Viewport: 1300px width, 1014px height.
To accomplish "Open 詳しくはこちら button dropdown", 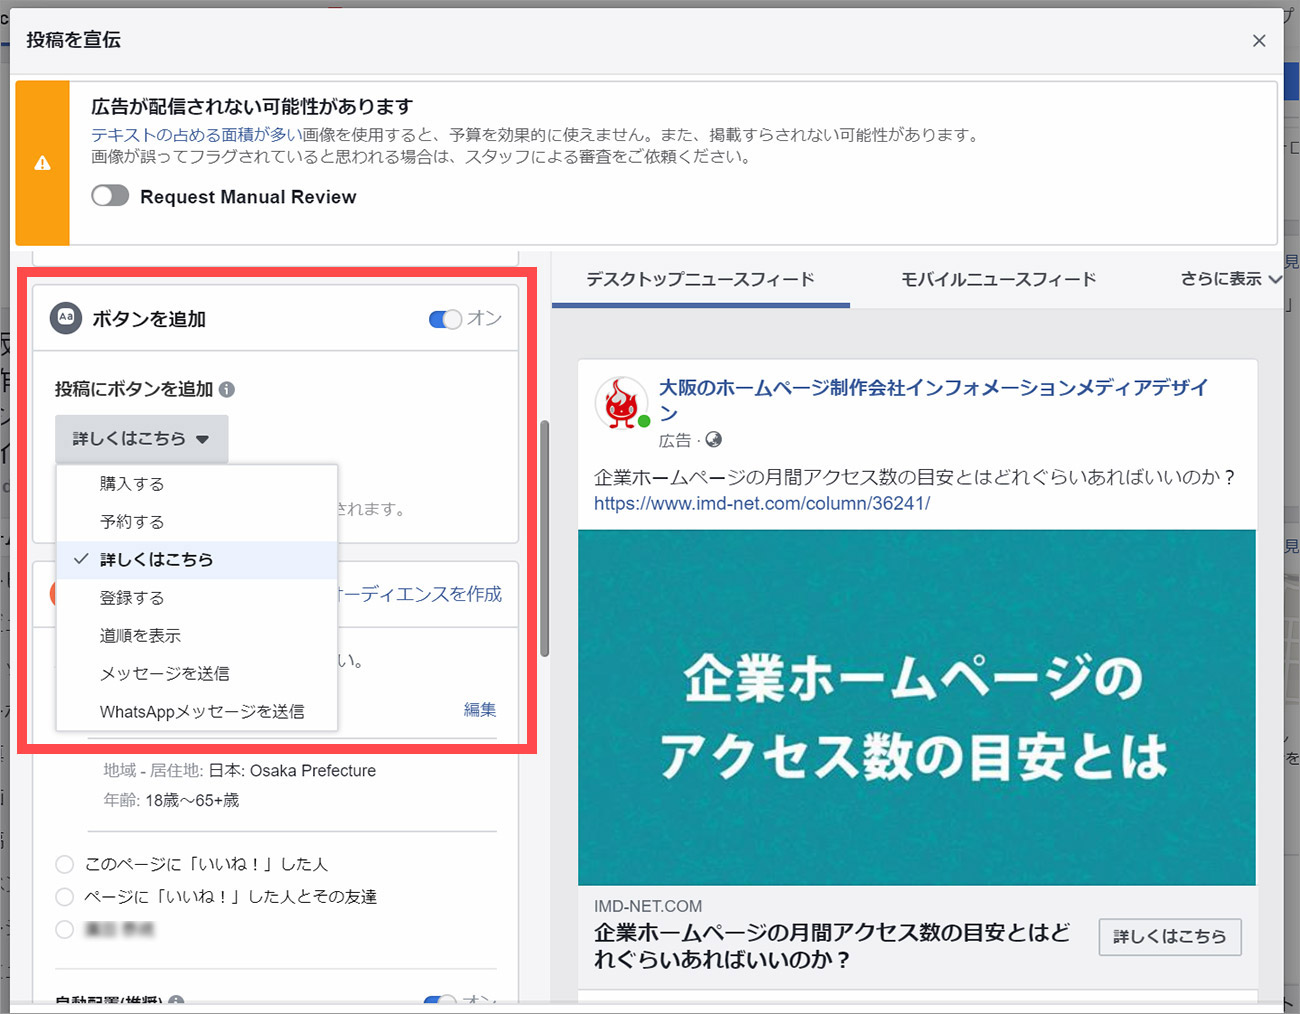I will coord(141,439).
